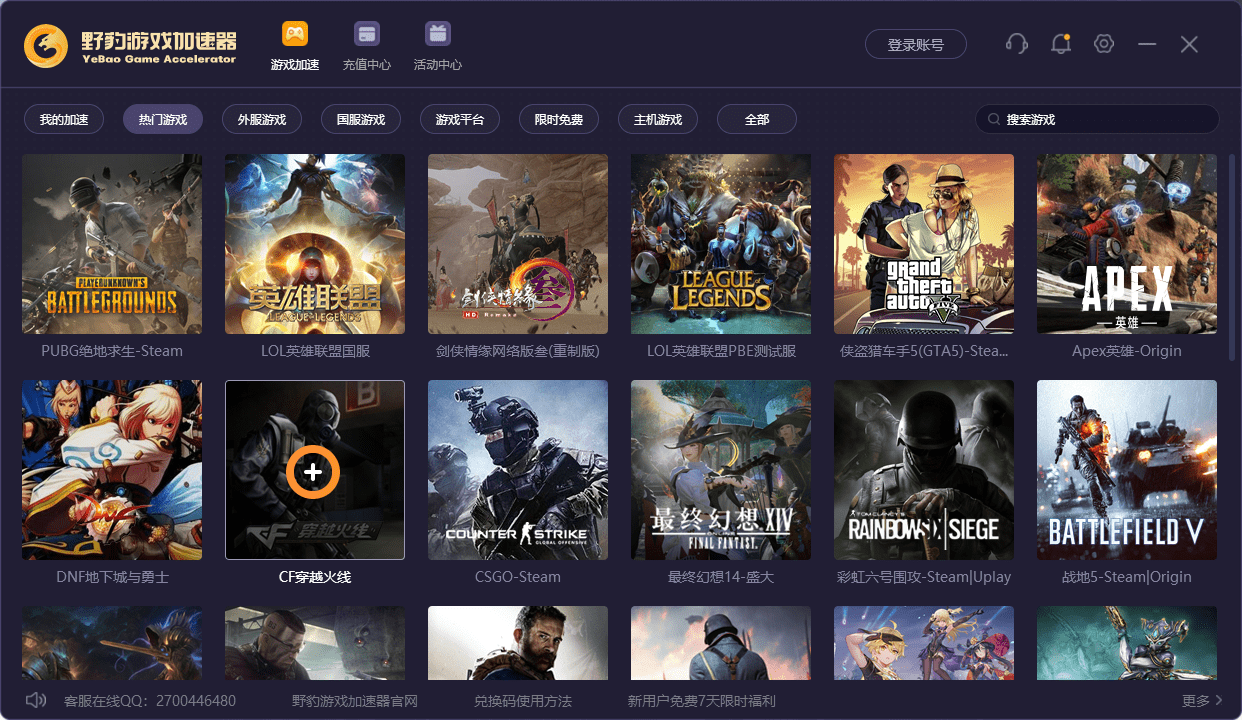Open the DNF地下城与勇士 game cover

point(112,470)
